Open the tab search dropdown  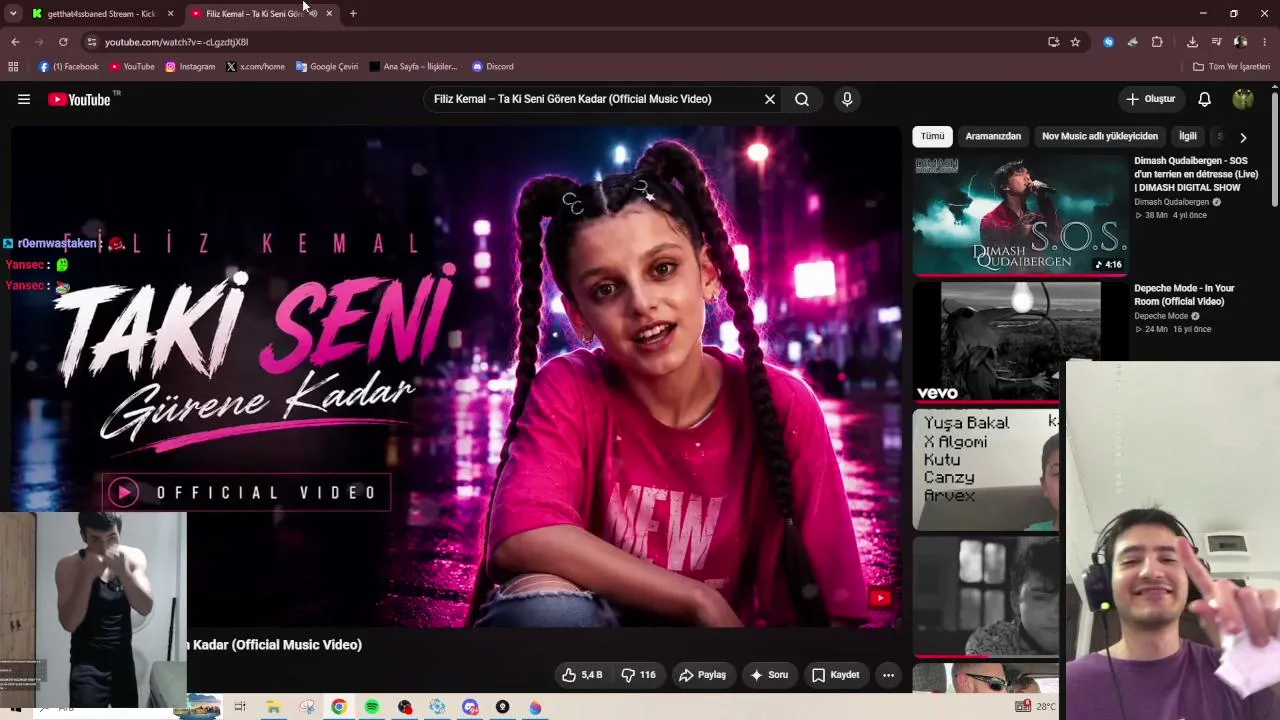[x=13, y=14]
